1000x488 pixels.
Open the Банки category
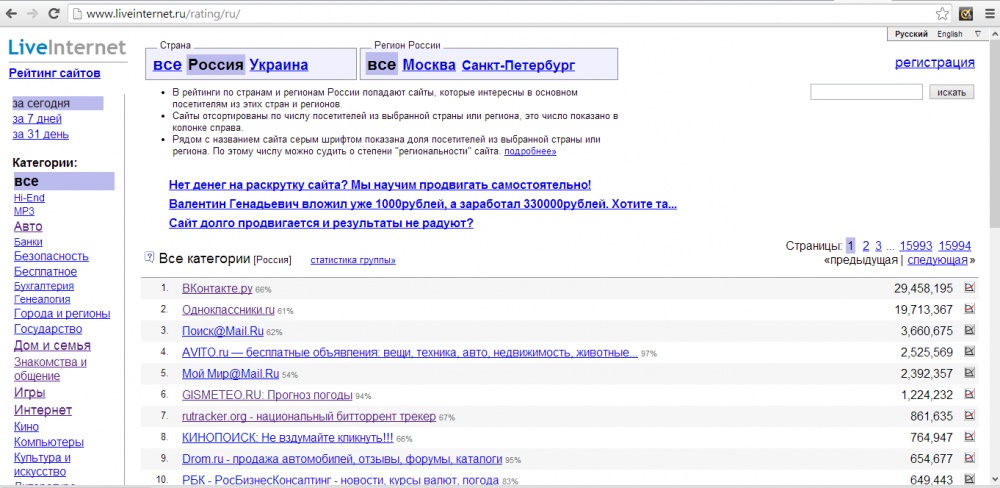coord(28,242)
